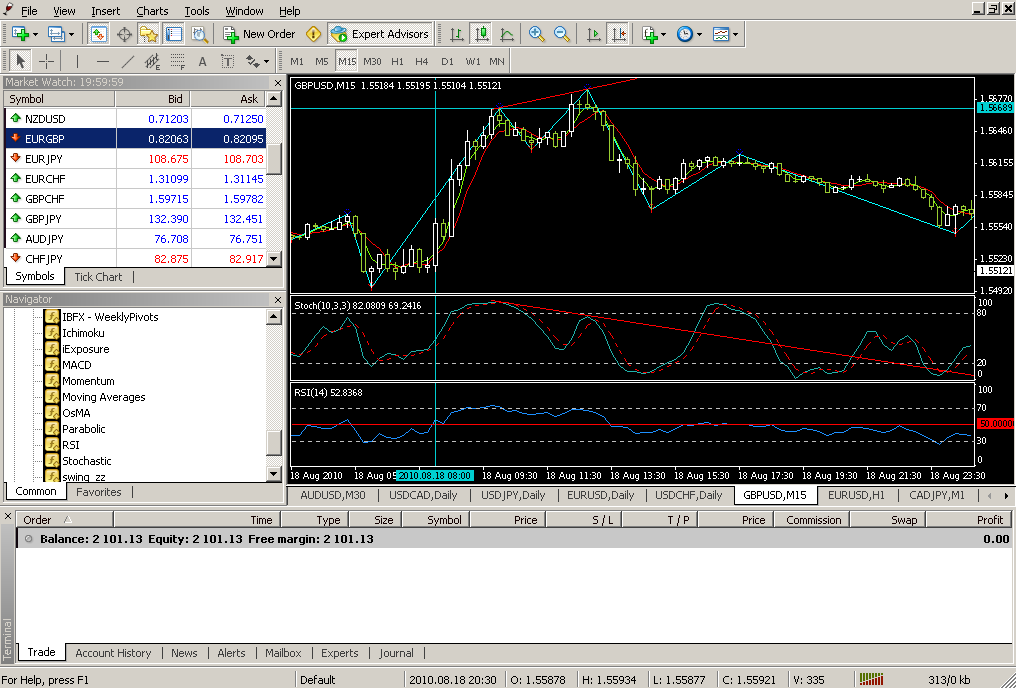Pick the Draw Trendline tool
This screenshot has width=1016, height=688.
click(x=127, y=61)
